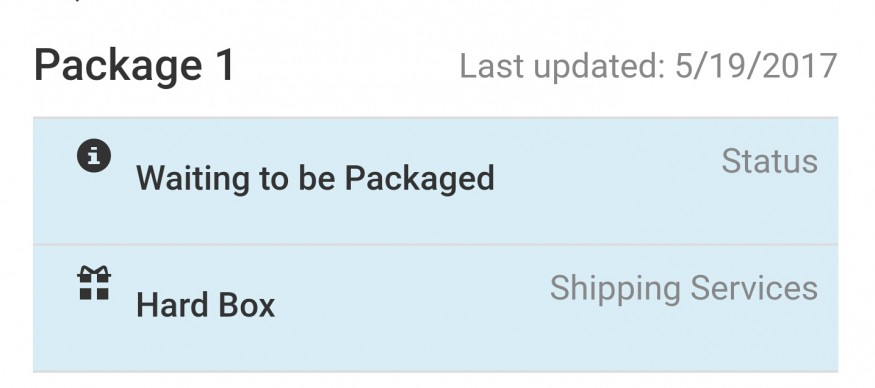Click the 5/19/2017 date

tap(756, 66)
